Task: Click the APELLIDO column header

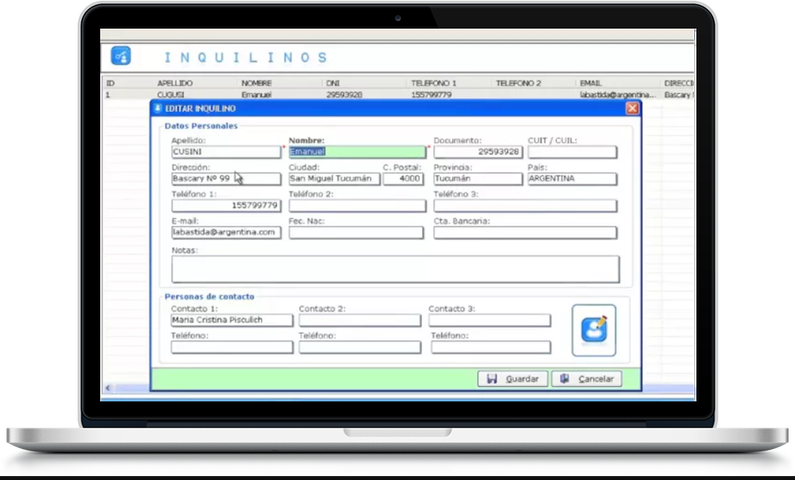Action: (x=175, y=83)
